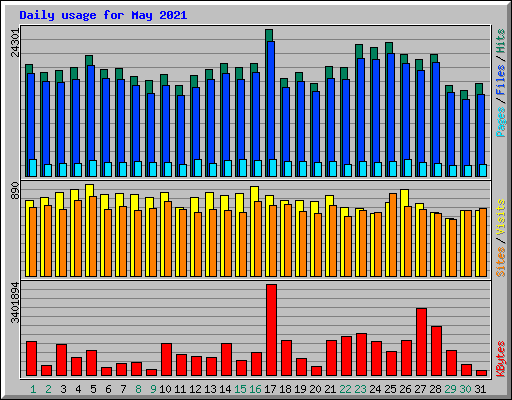Click the day label 27

pos(420,389)
